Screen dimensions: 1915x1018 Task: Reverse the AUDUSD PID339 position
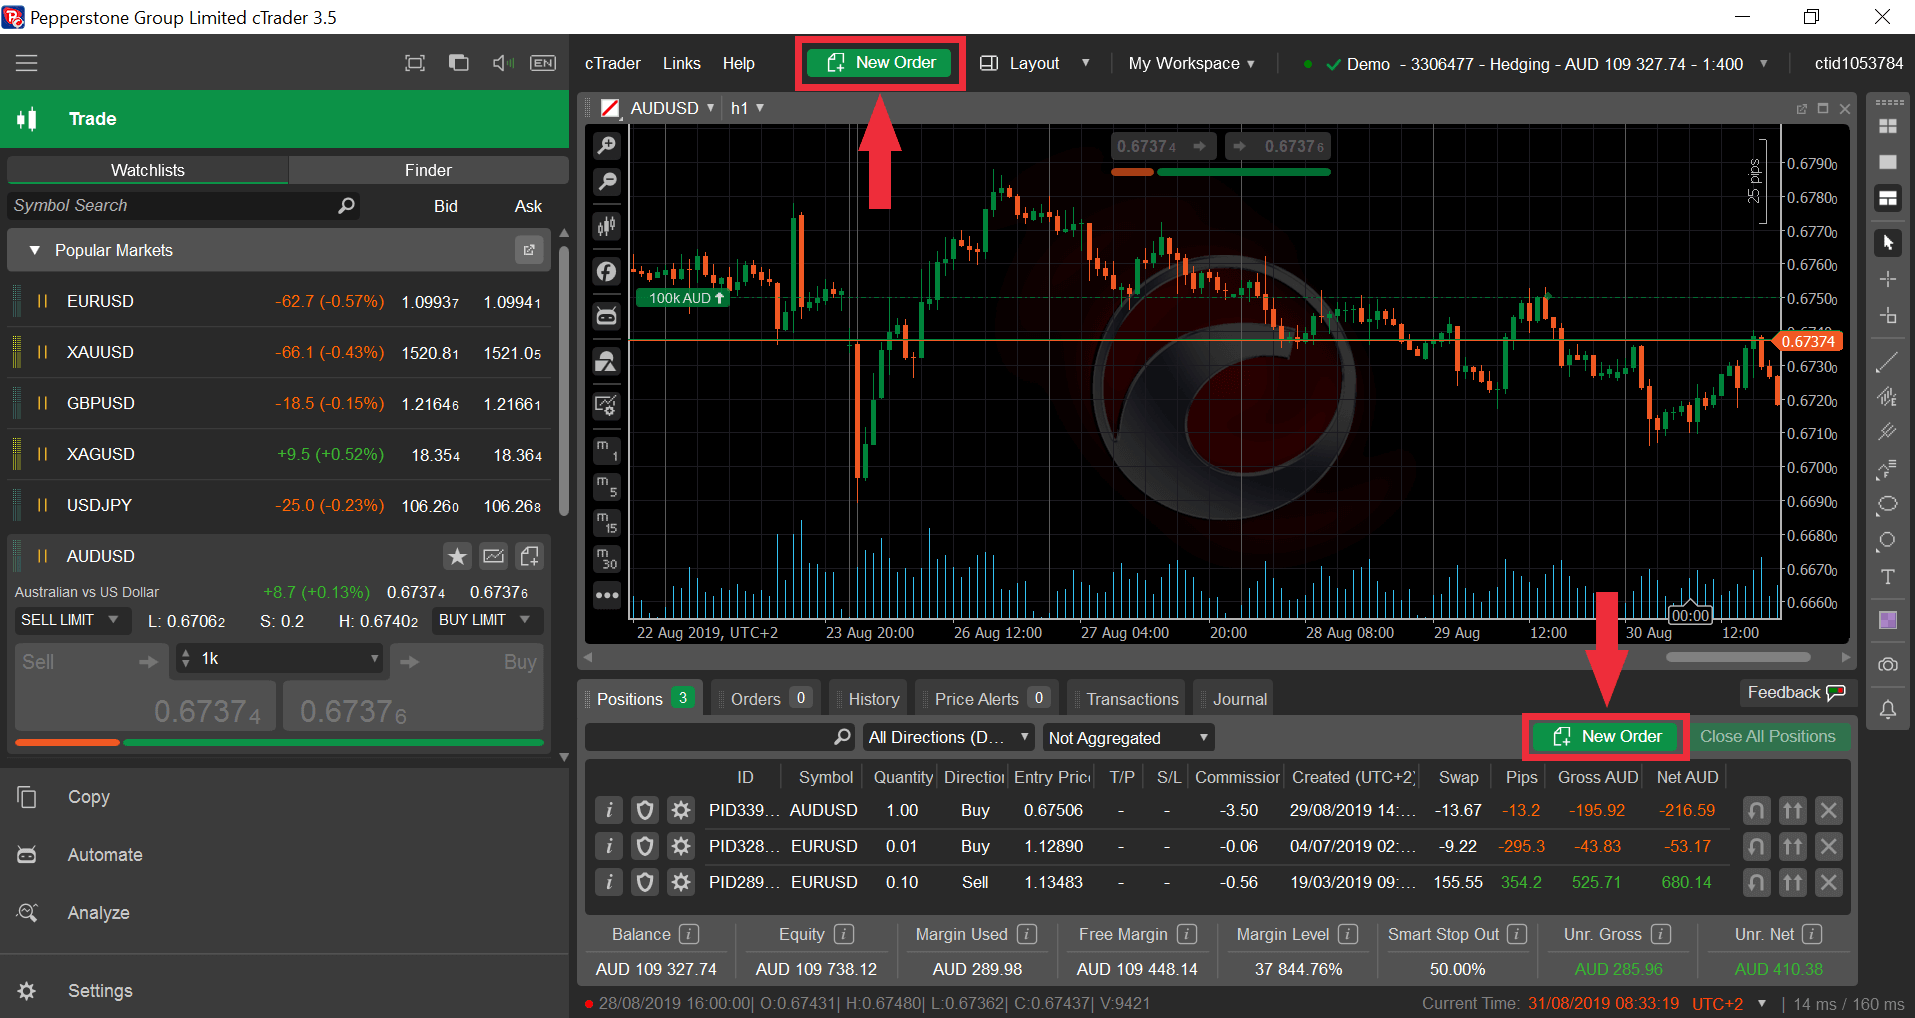(1756, 810)
